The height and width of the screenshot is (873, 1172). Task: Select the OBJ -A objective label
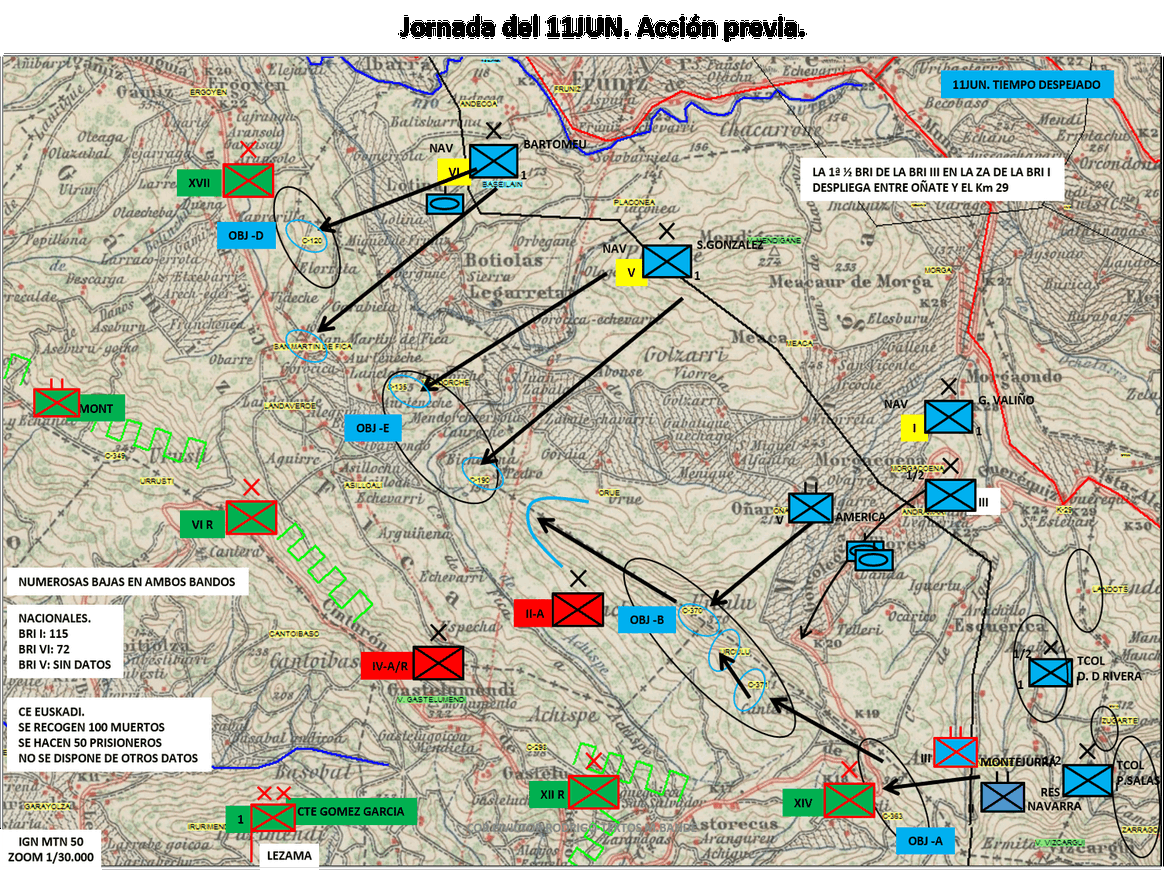(925, 841)
